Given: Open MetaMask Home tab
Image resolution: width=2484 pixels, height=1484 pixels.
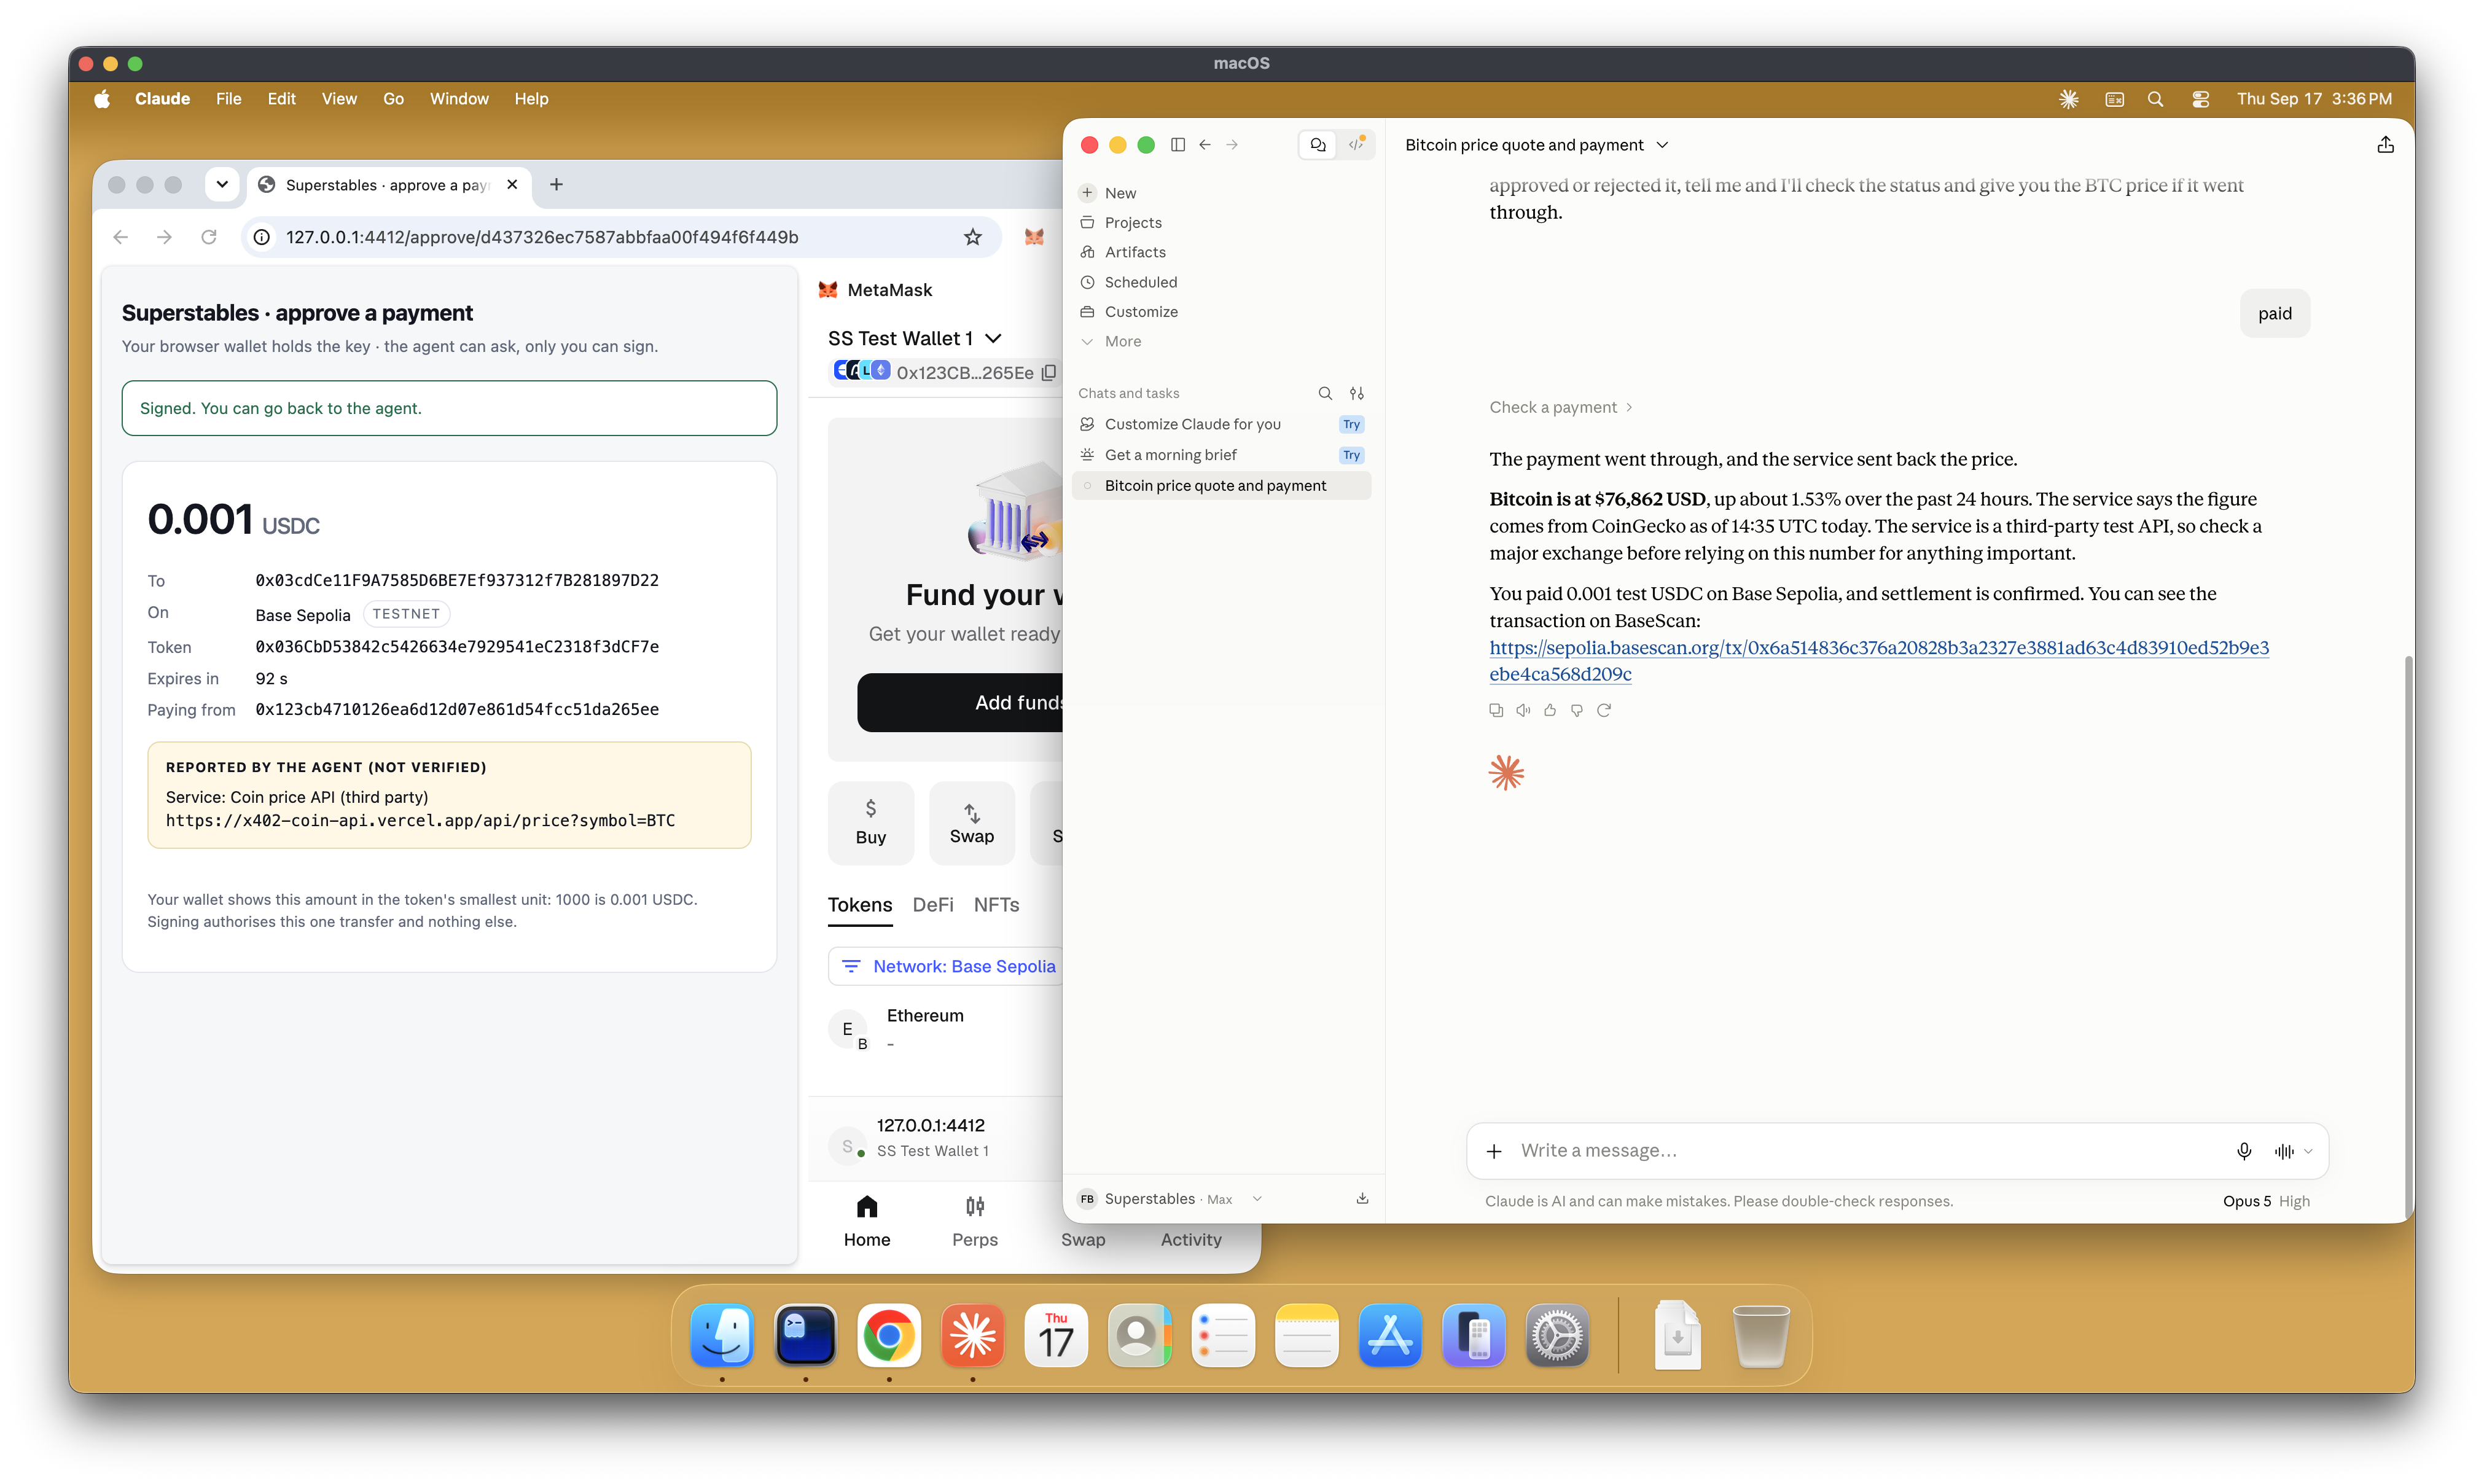Looking at the screenshot, I should point(866,1221).
